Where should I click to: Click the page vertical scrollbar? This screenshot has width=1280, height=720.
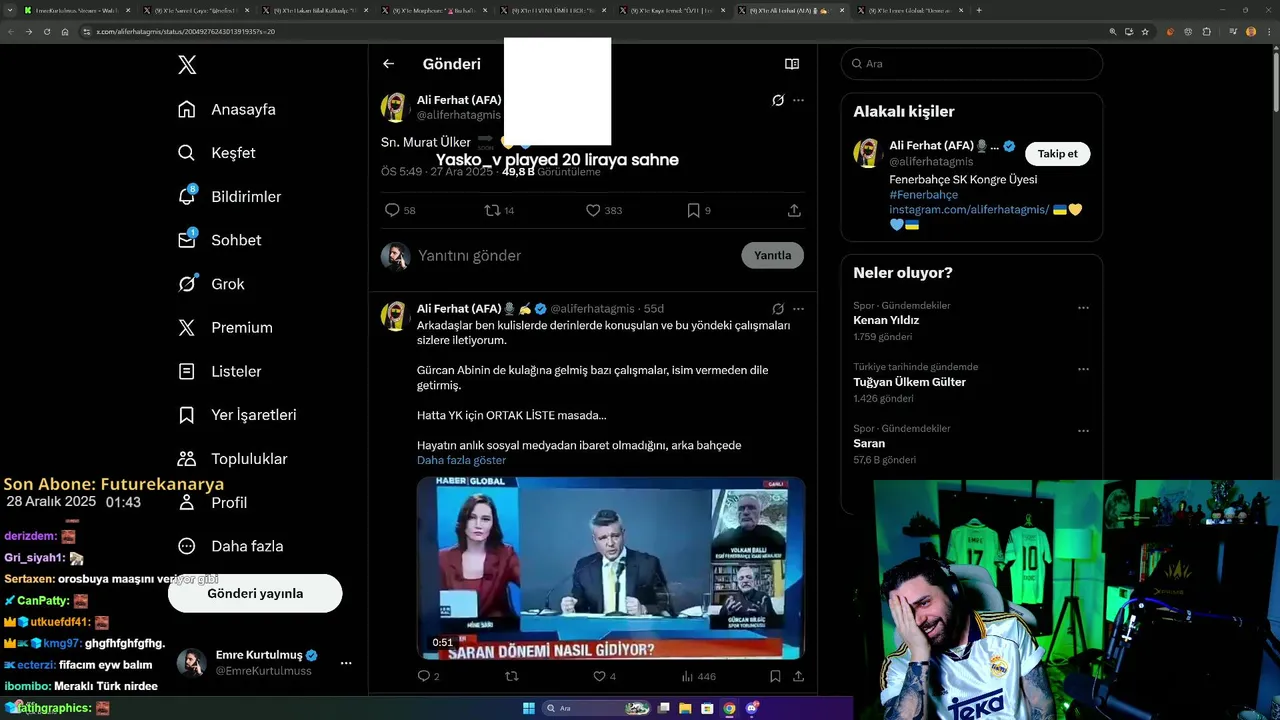tap(1275, 80)
